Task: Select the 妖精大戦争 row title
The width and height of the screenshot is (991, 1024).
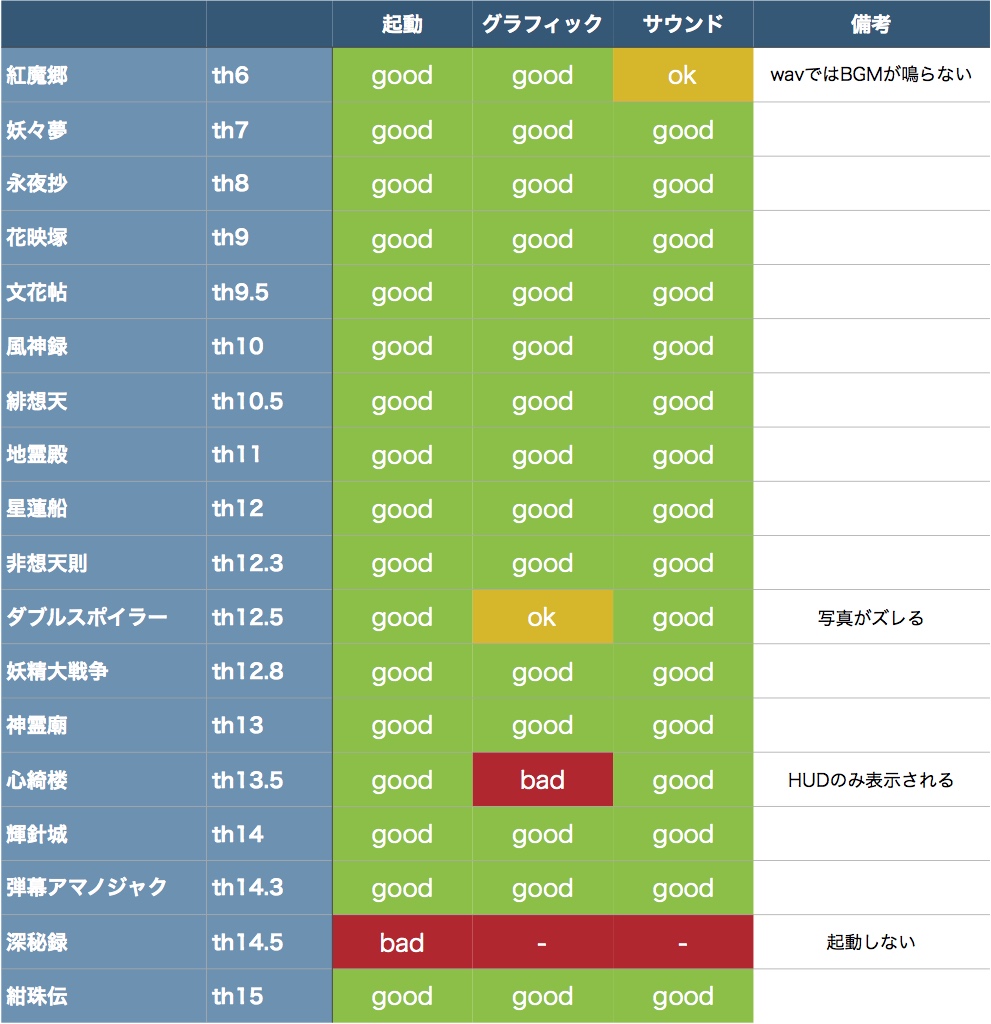Action: (103, 671)
